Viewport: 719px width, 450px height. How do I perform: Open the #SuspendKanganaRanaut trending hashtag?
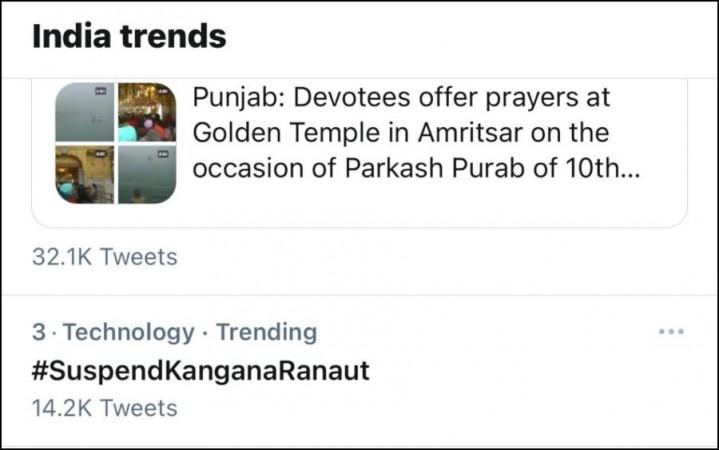point(200,371)
